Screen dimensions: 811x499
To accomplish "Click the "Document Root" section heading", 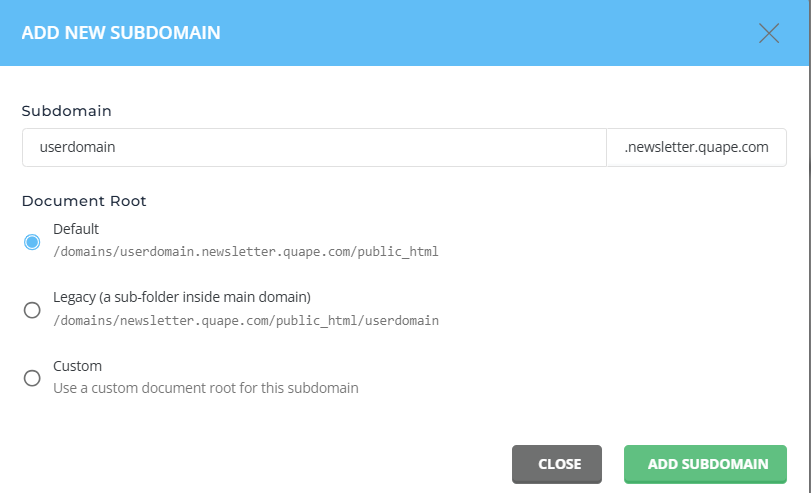I will tap(84, 201).
